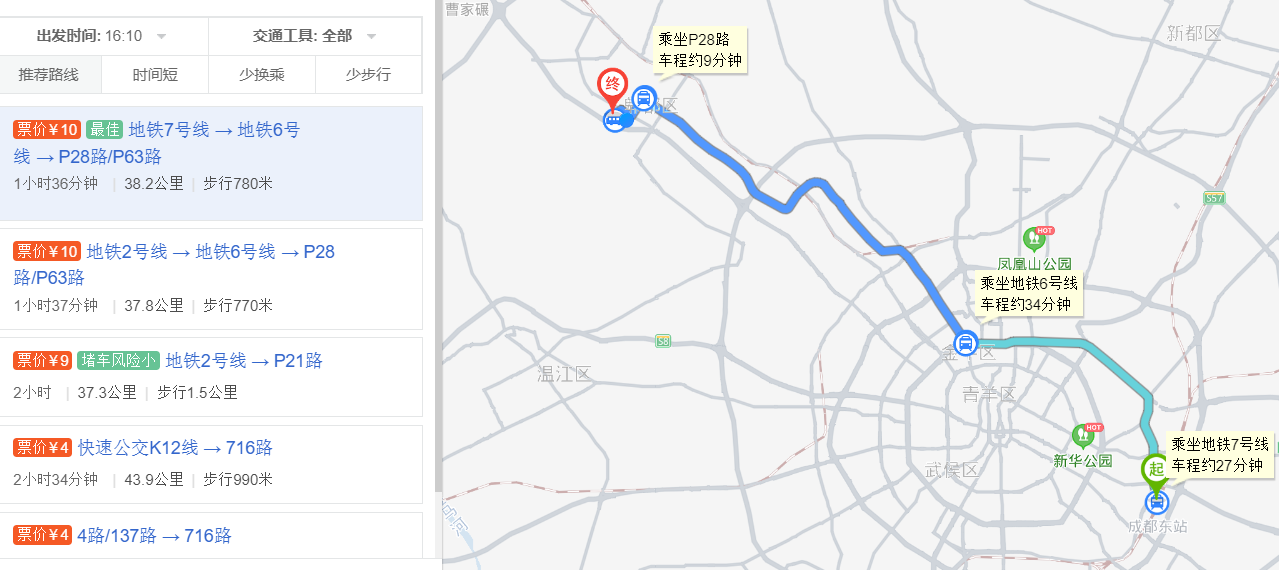Select route 地铁2号线 → 地铁6号线 → P28路
This screenshot has height=570, width=1279.
(x=211, y=279)
